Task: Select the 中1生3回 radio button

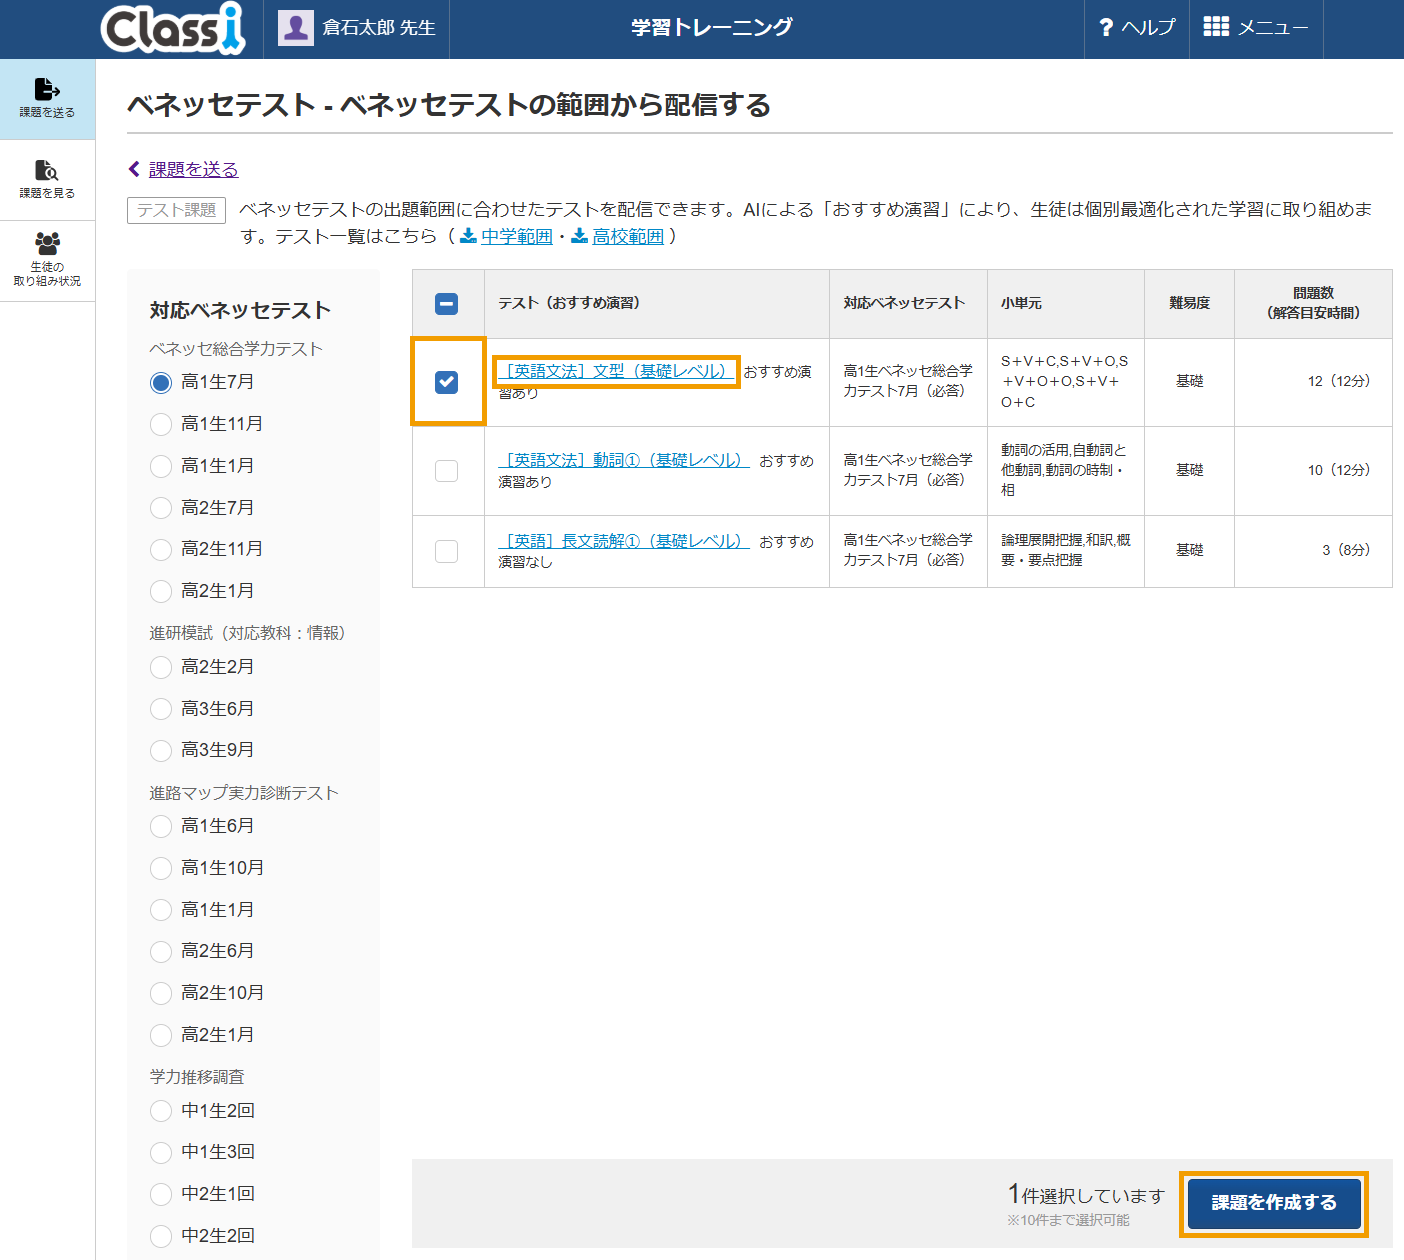Action: click(x=161, y=1152)
